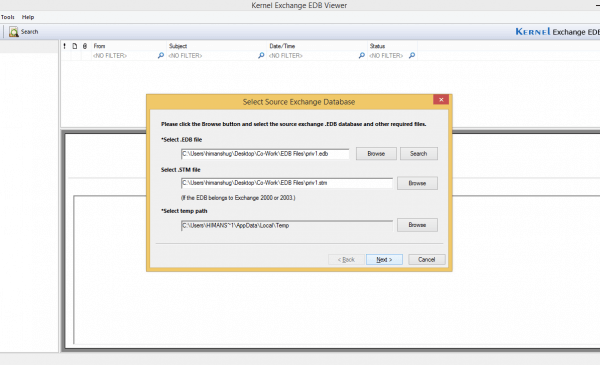This screenshot has width=600, height=365.
Task: Close the Select Source Exchange Database dialog
Action: click(x=441, y=99)
